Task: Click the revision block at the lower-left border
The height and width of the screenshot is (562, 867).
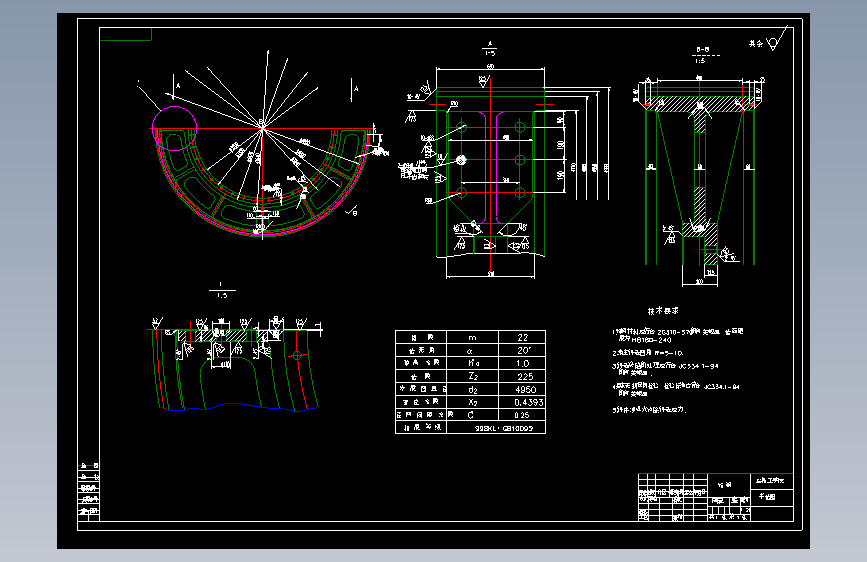Action: pyautogui.click(x=88, y=491)
